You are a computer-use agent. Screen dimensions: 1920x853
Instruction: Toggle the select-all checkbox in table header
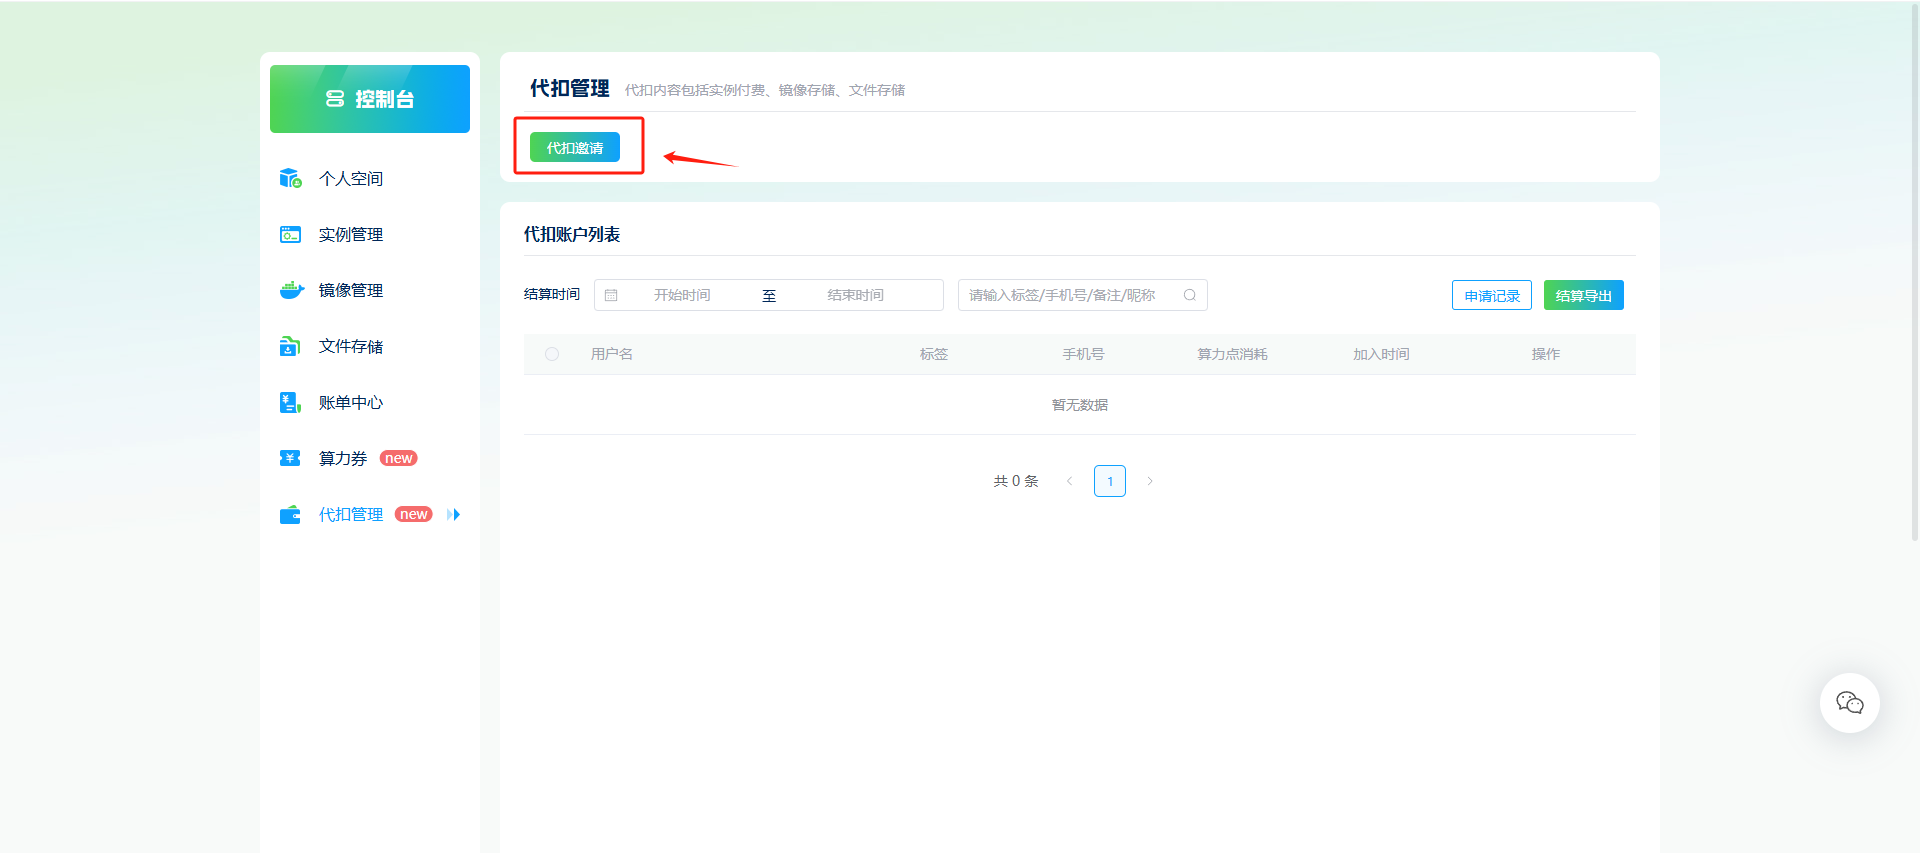point(552,354)
